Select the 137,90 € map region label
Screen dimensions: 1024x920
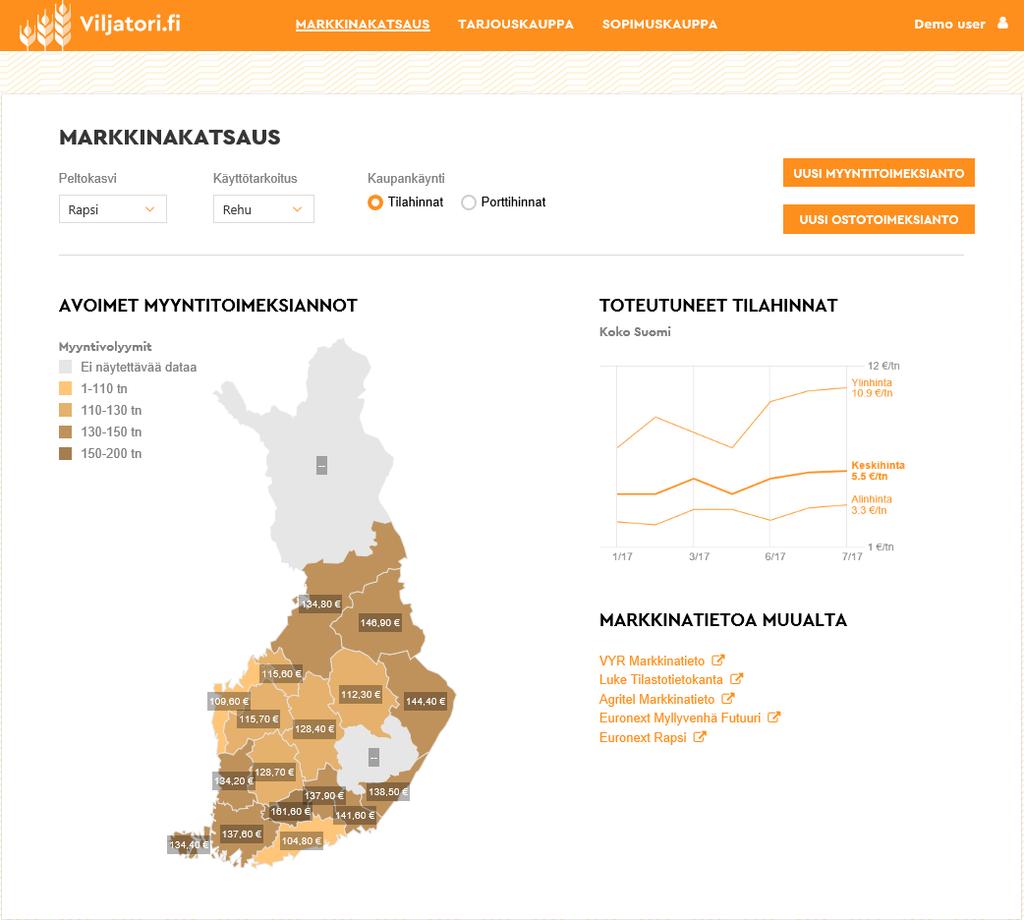click(x=324, y=795)
